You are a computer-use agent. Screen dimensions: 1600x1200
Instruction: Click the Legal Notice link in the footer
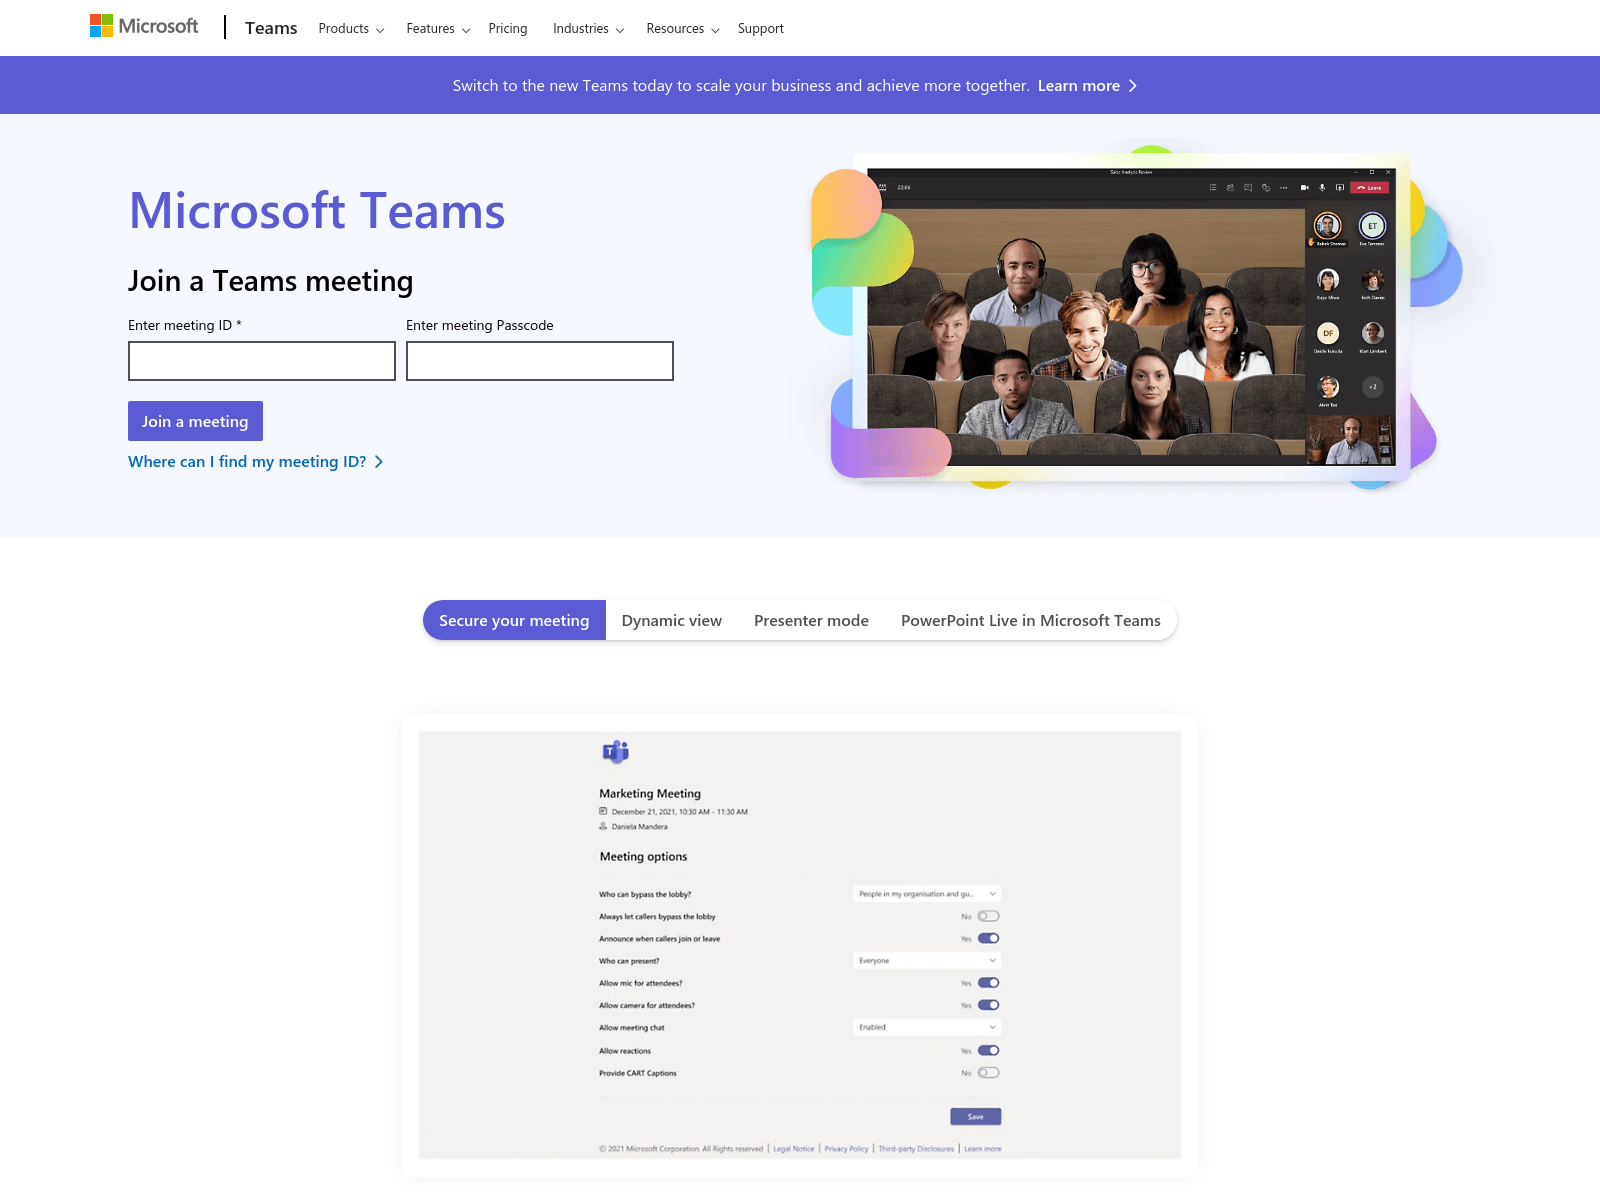794,1149
